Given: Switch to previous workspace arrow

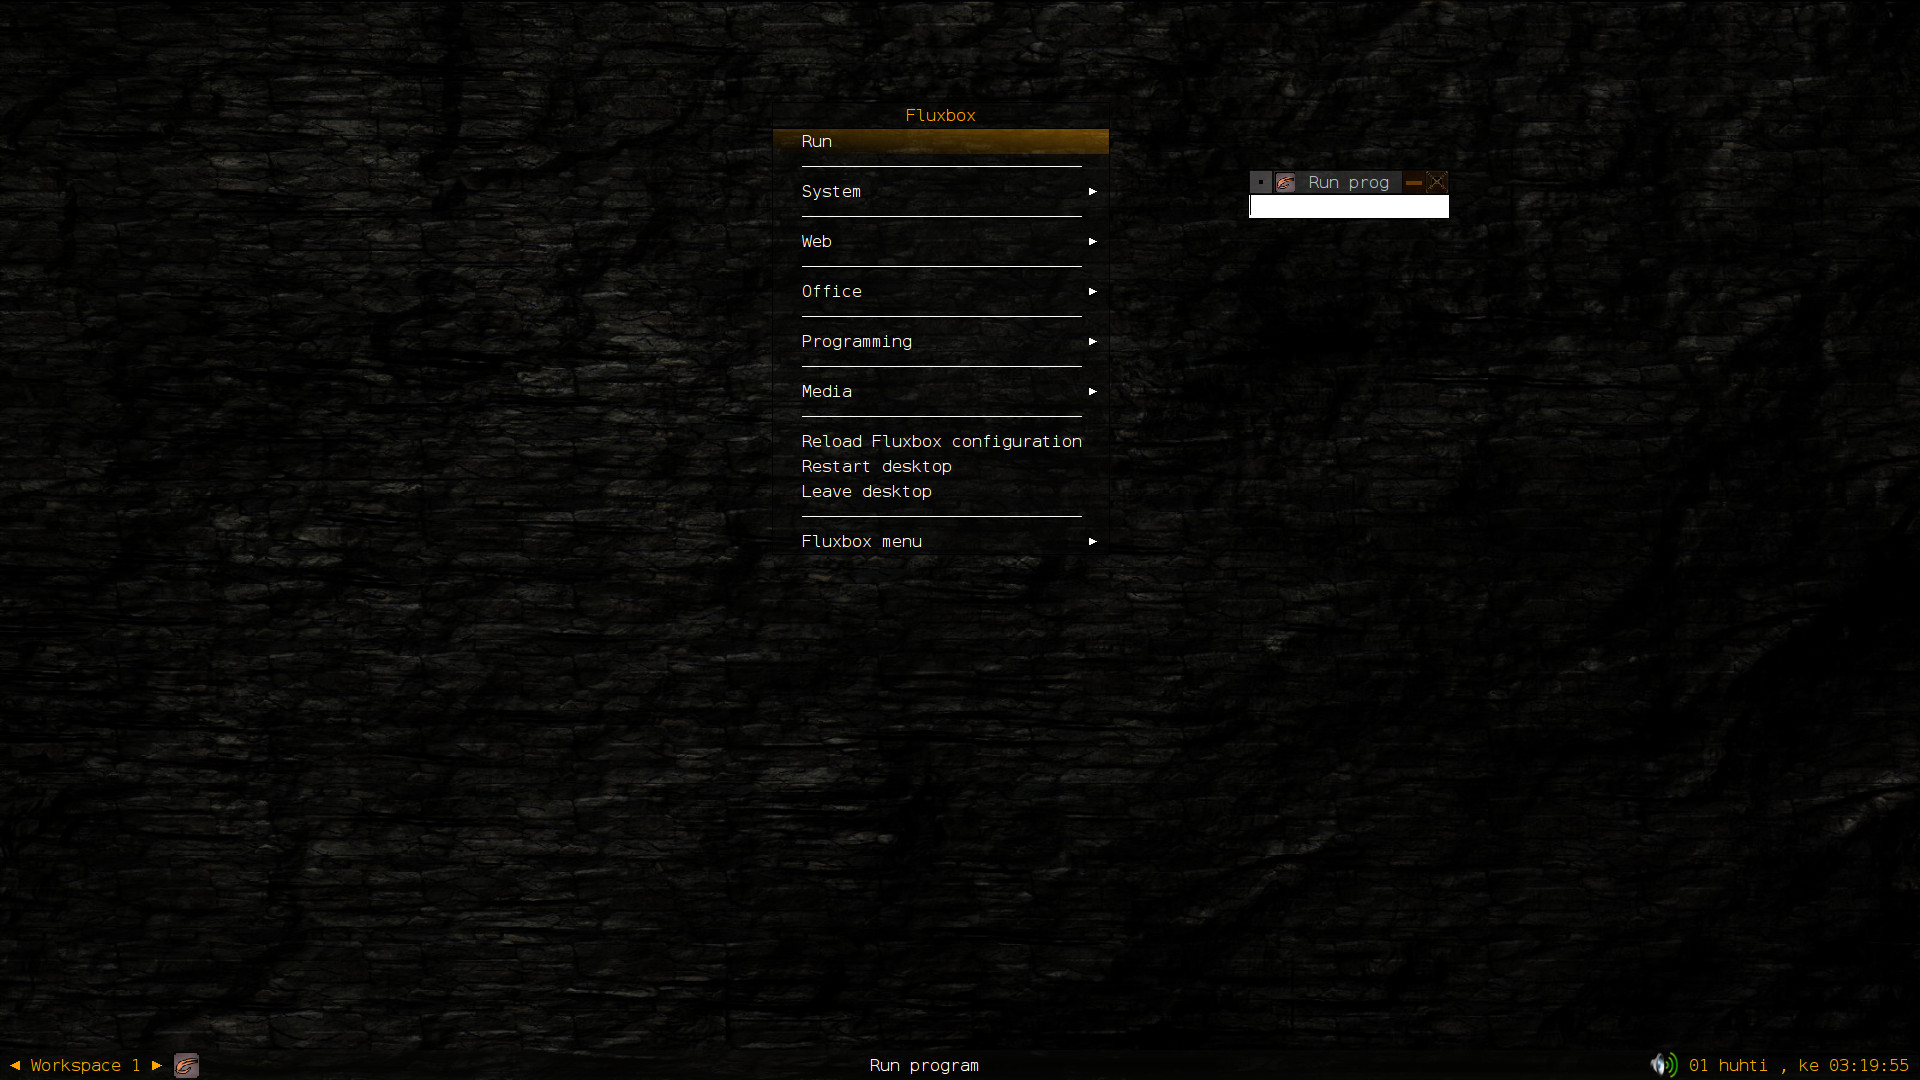Looking at the screenshot, I should pos(15,1065).
